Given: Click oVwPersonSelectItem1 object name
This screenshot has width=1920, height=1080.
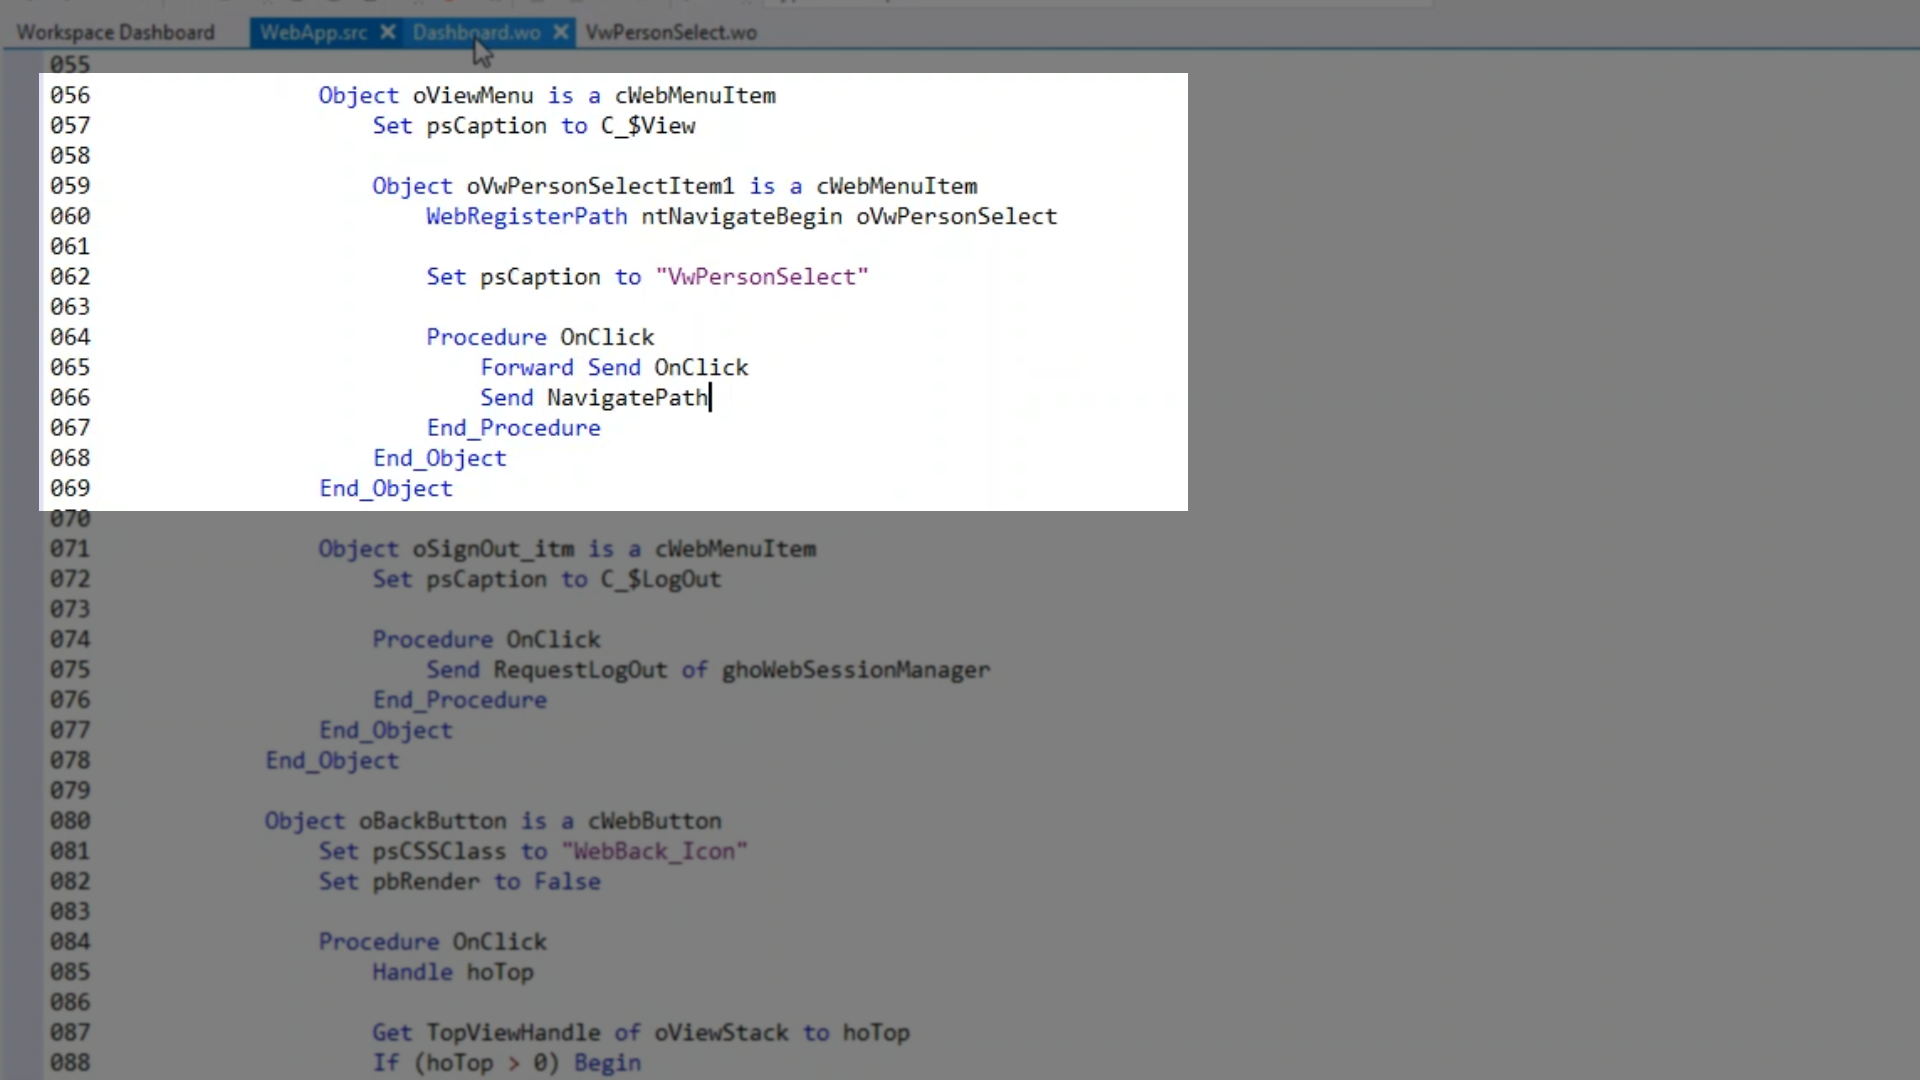Looking at the screenshot, I should coord(600,186).
